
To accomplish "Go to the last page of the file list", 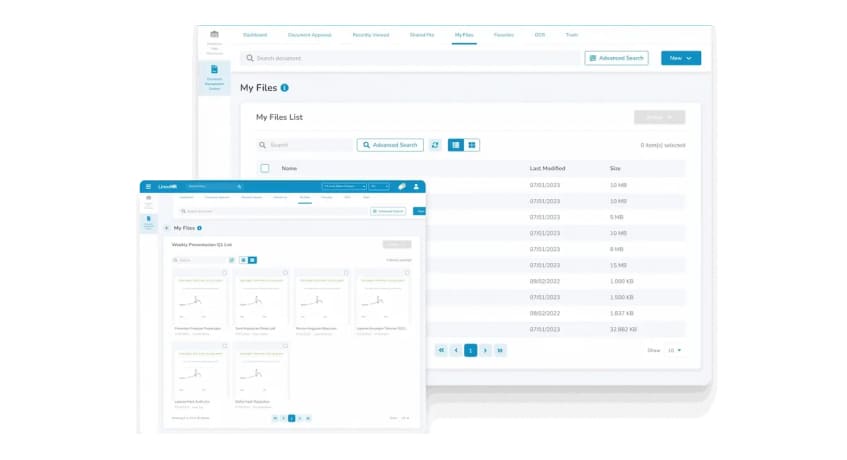I will [x=500, y=350].
